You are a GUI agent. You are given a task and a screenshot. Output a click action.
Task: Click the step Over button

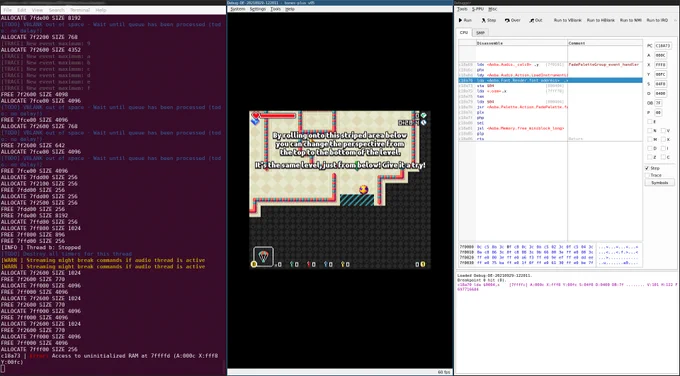512,20
